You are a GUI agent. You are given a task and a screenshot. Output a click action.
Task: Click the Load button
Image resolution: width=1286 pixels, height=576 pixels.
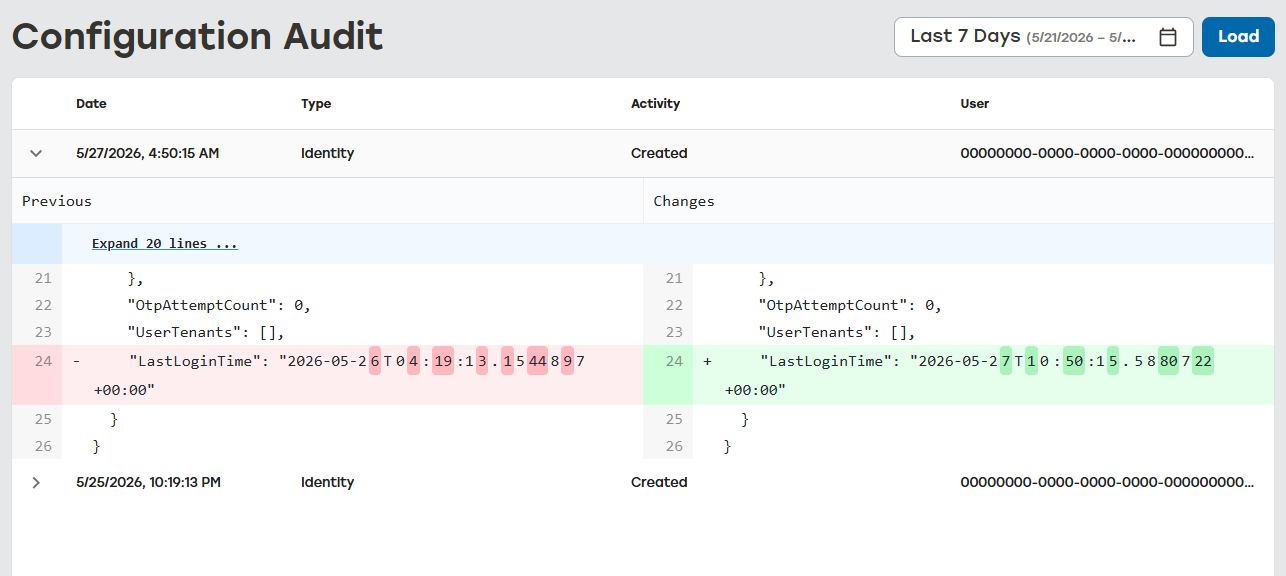tap(1238, 37)
